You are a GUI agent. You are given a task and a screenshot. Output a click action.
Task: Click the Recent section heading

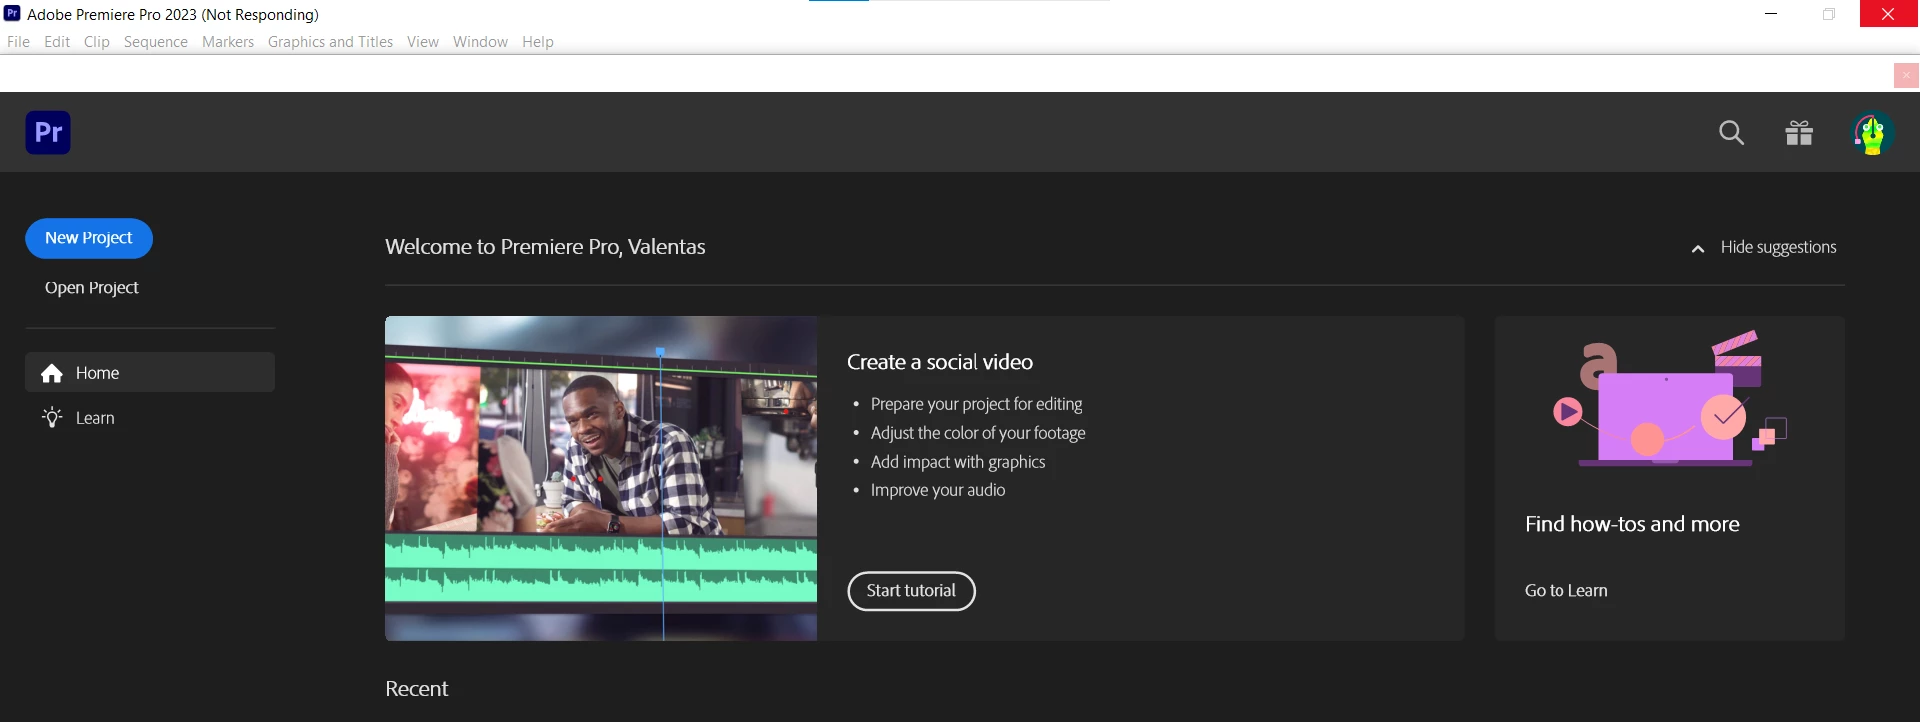(417, 689)
